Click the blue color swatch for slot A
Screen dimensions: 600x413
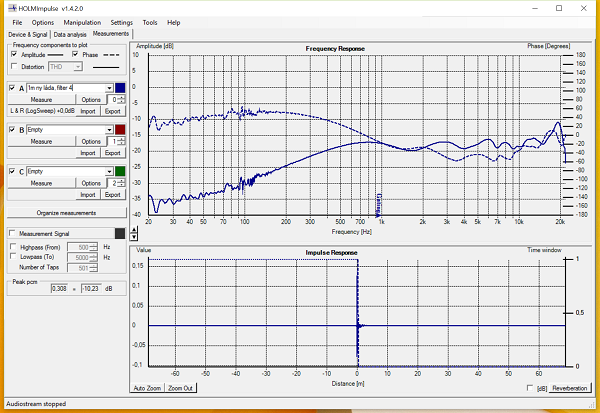coord(120,88)
